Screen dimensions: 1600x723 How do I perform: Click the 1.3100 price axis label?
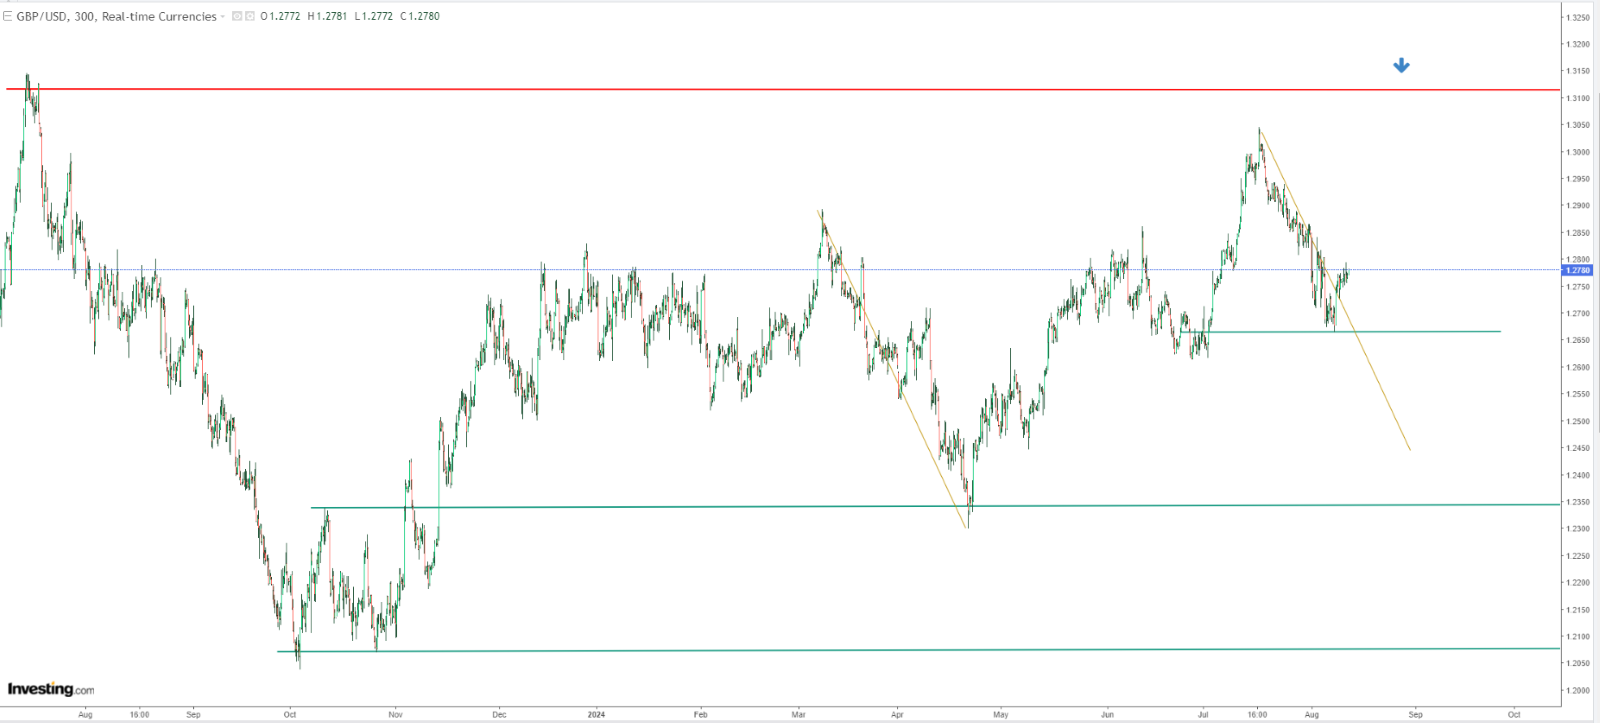click(1579, 98)
